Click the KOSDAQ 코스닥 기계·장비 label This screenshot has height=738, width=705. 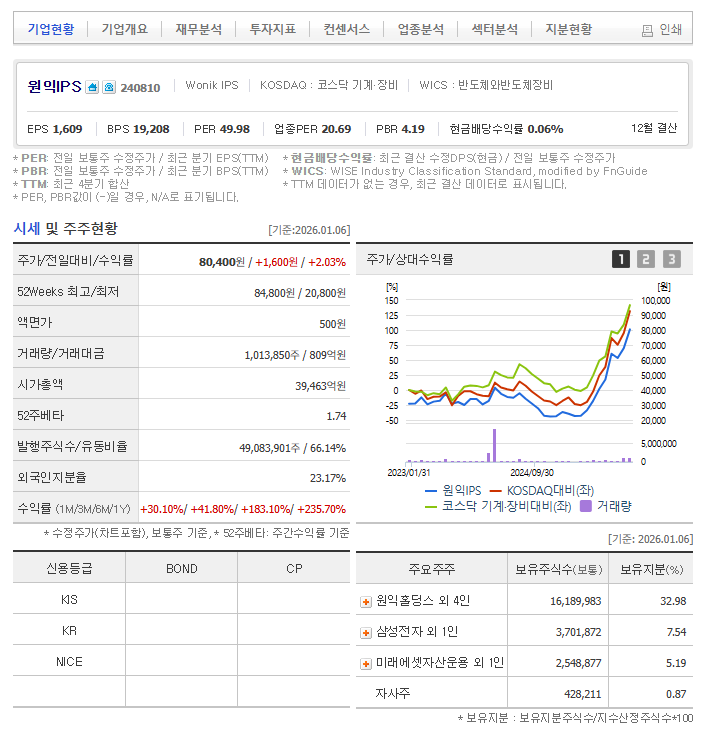pos(329,85)
